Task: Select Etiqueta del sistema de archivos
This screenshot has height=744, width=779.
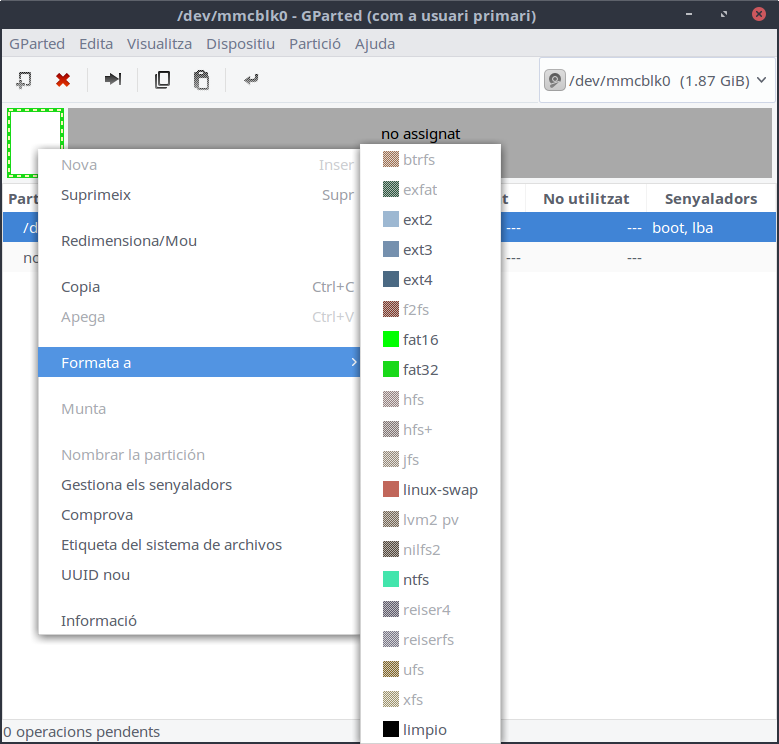Action: (199, 545)
